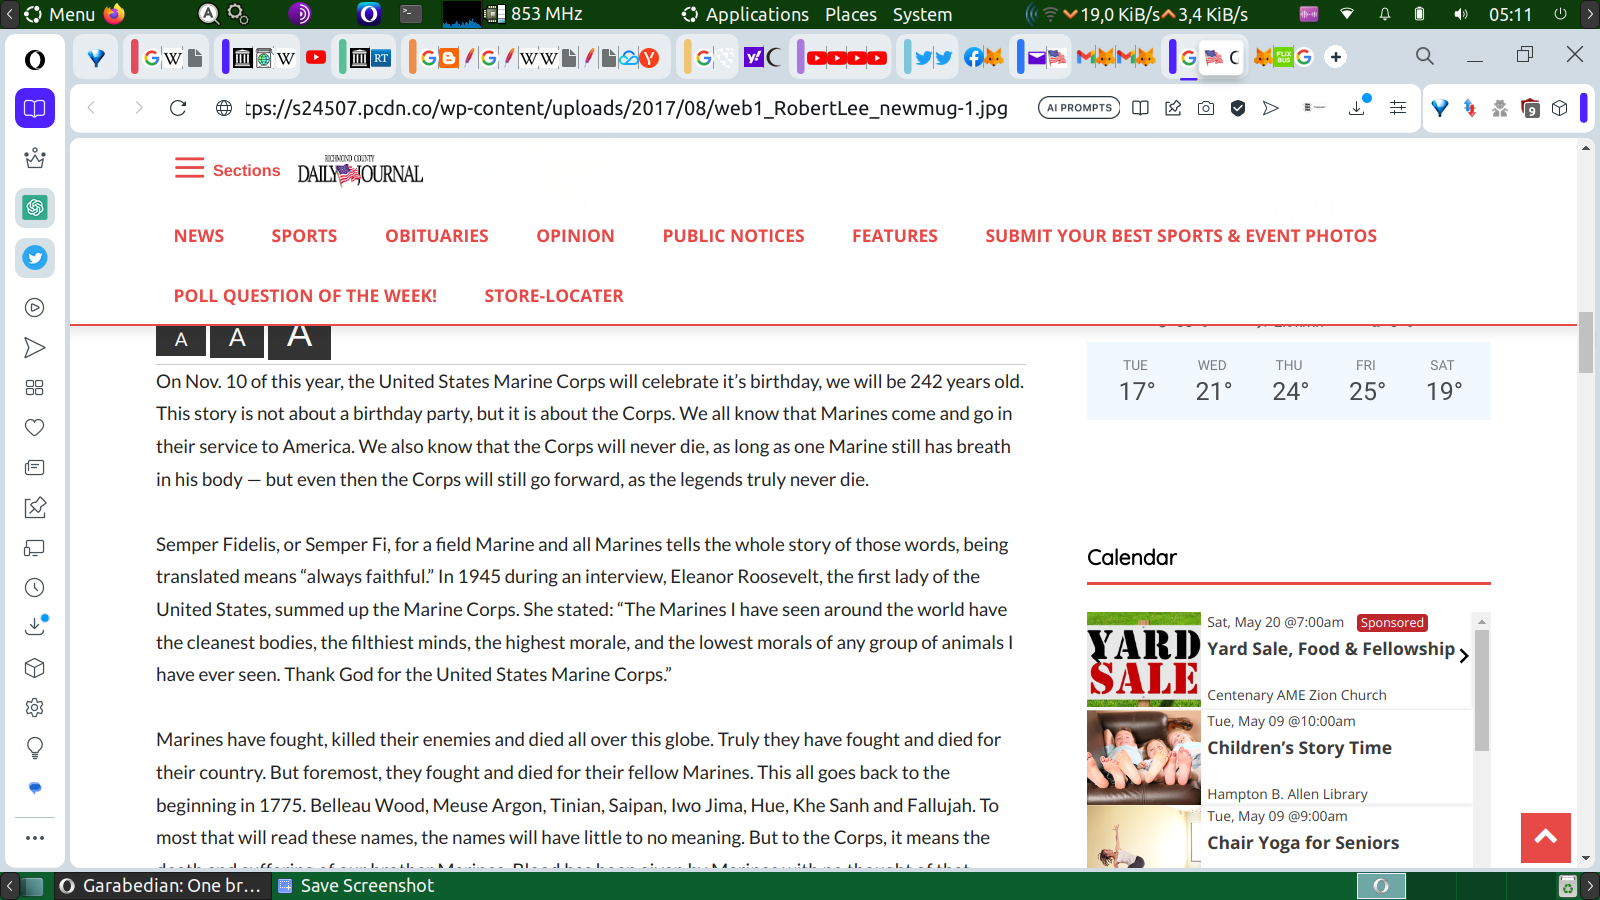Open the Sections menu on the page
Viewport: 1600px width, 900px height.
228,169
